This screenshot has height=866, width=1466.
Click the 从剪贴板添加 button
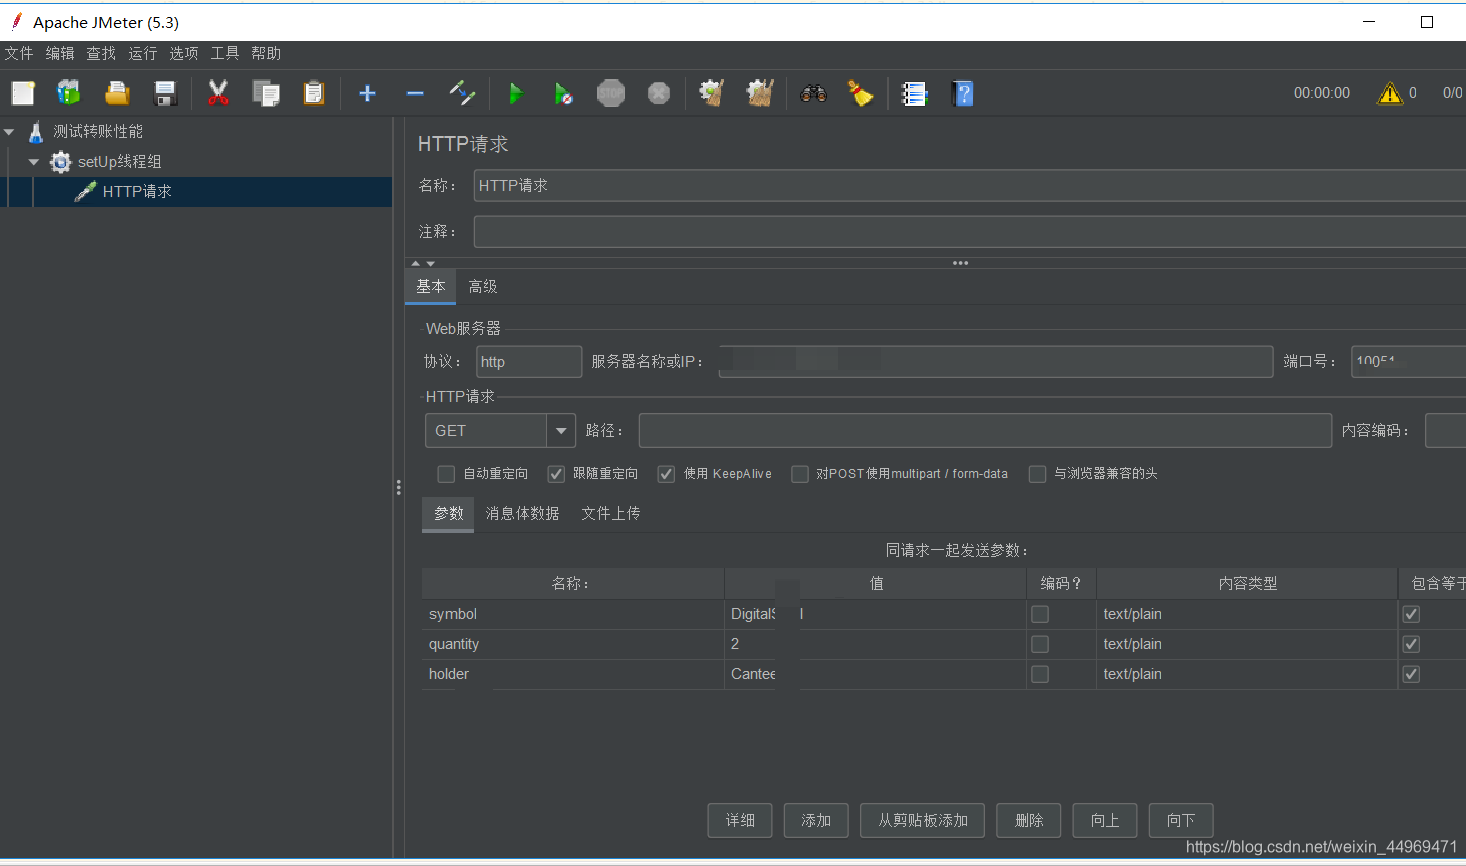tap(923, 820)
